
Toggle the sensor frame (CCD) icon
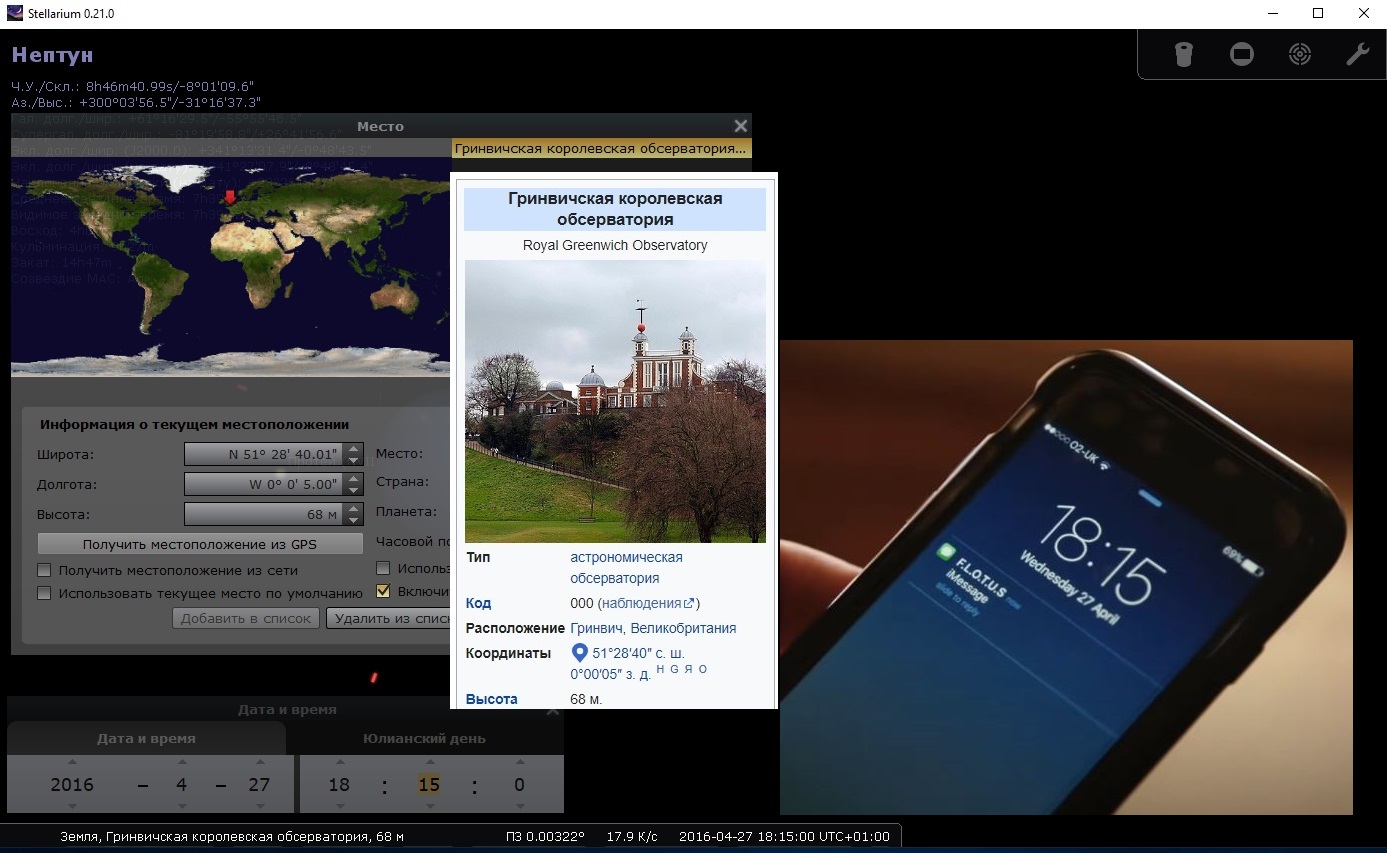pyautogui.click(x=1242, y=54)
